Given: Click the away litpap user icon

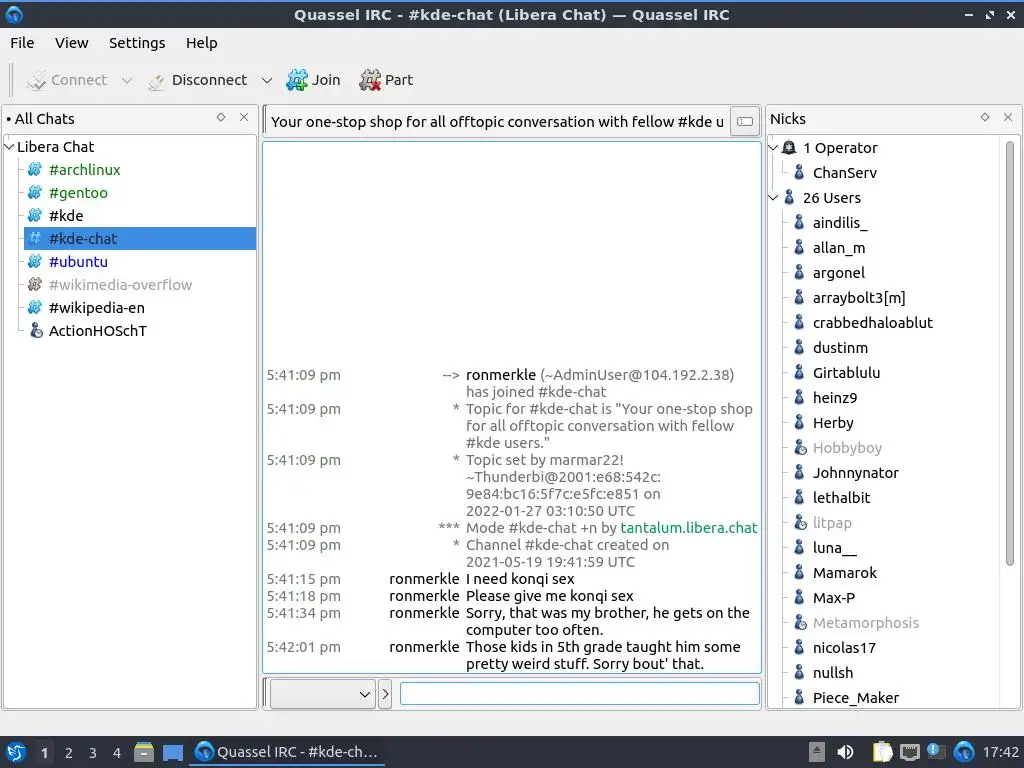Looking at the screenshot, I should point(800,522).
